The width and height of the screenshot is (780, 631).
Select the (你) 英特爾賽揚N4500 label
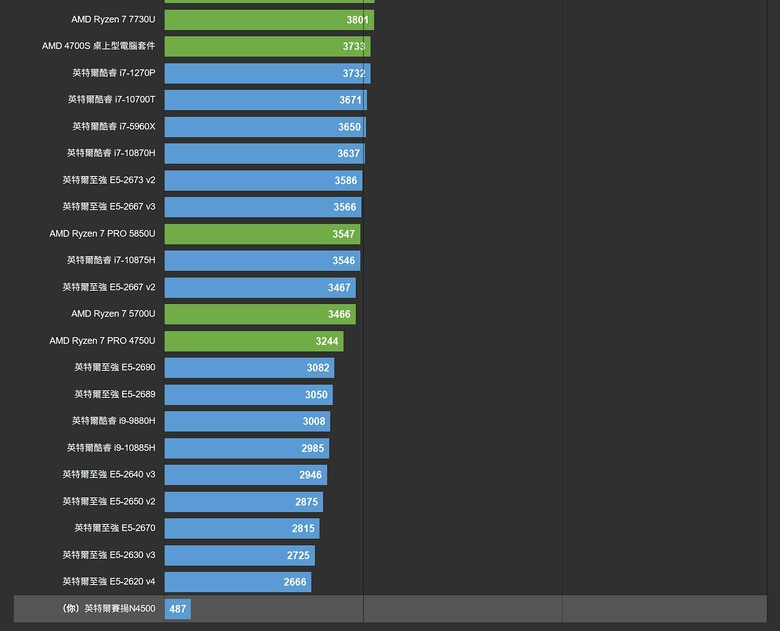coord(109,609)
